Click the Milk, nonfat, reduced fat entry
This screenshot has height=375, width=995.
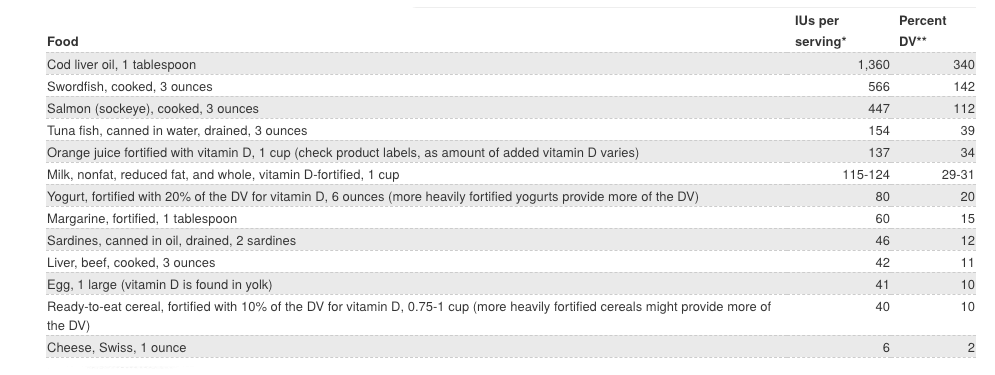pos(223,174)
